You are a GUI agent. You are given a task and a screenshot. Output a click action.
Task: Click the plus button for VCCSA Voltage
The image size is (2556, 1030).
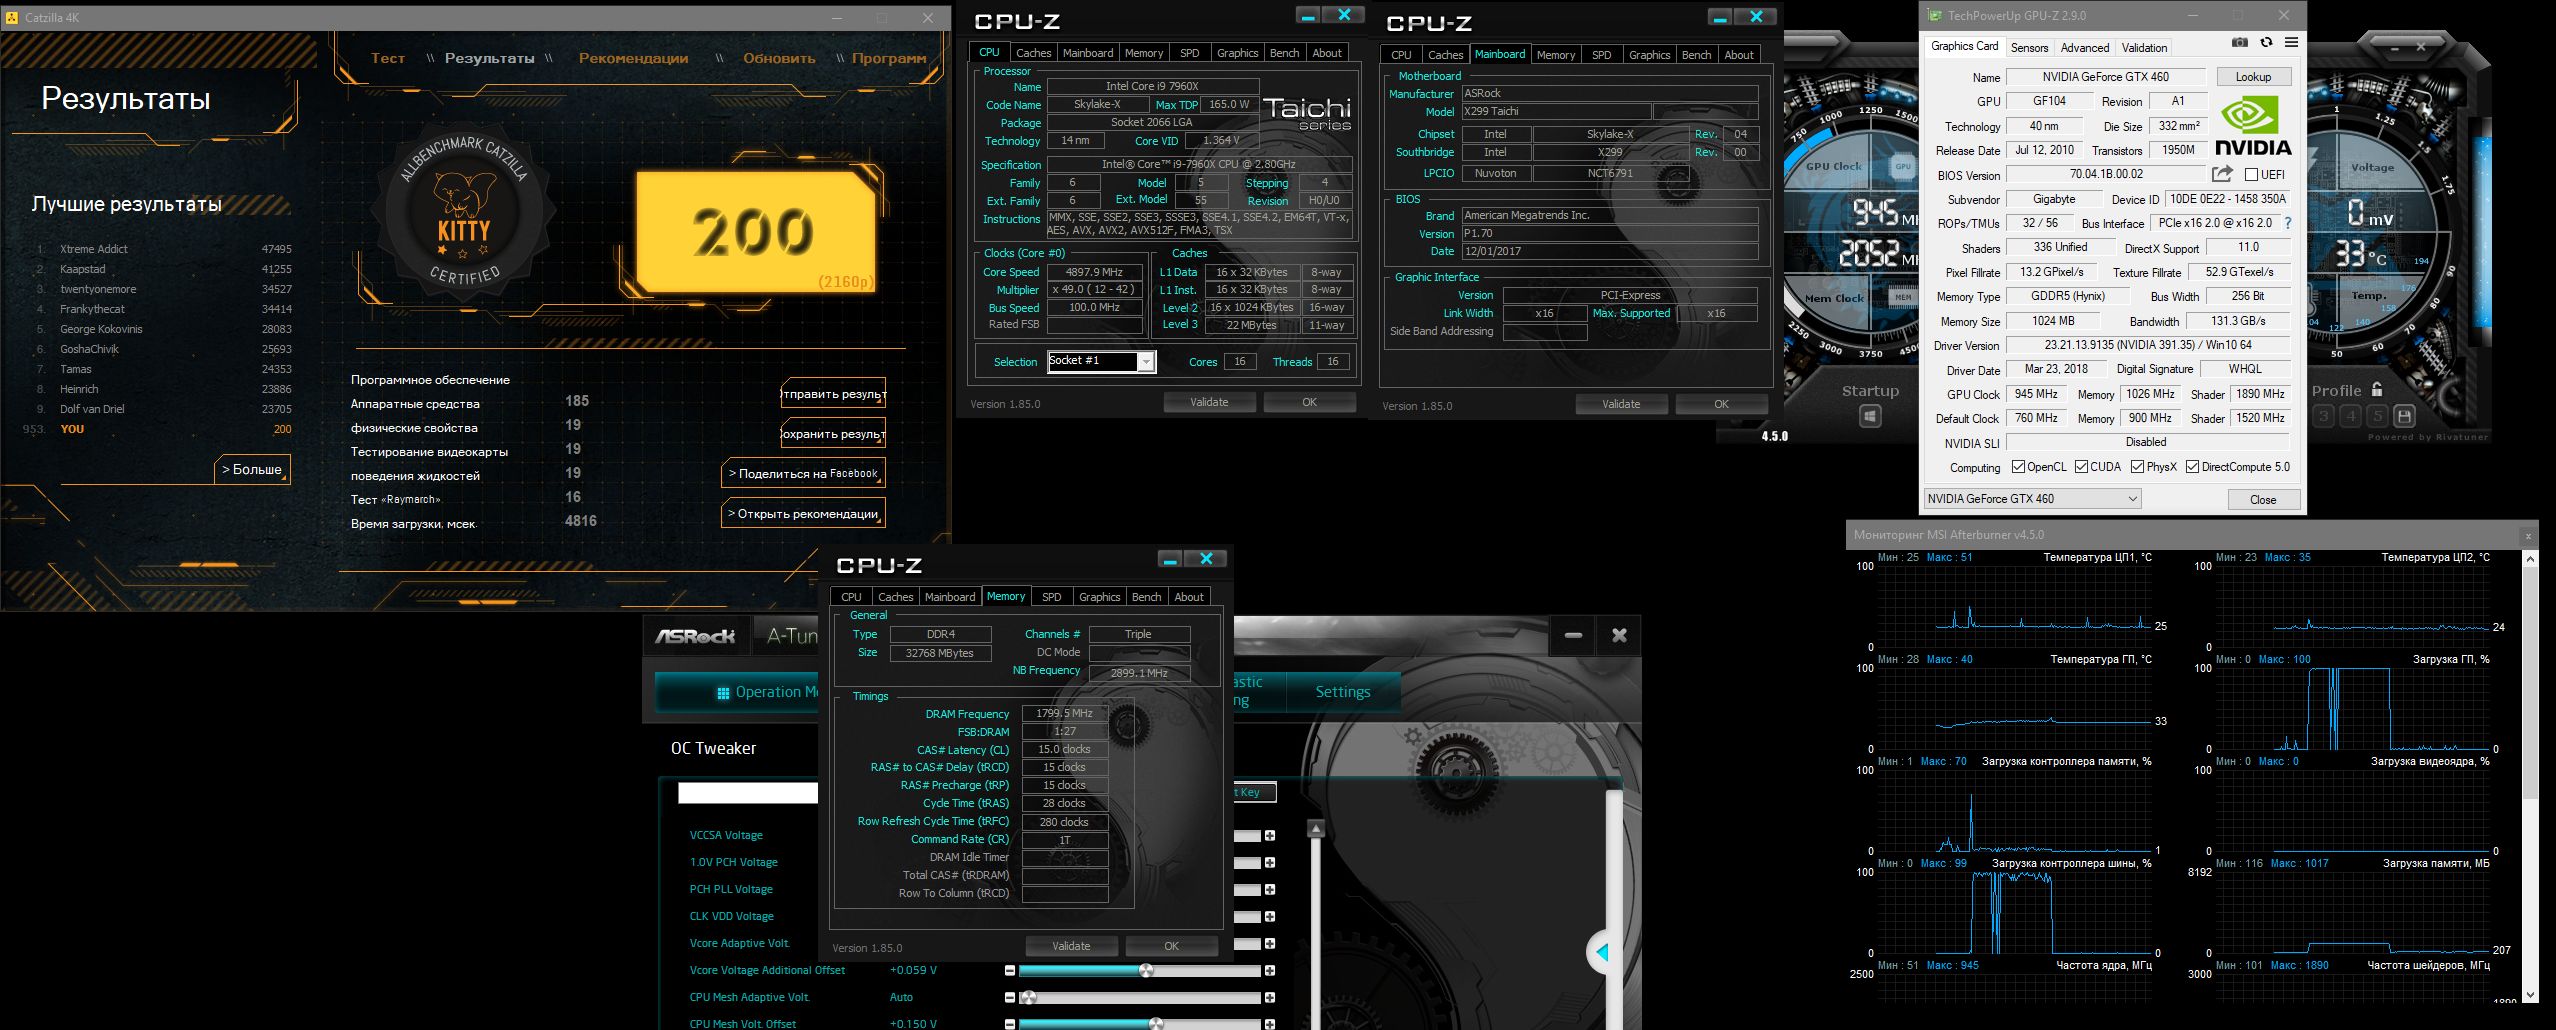[x=1269, y=836]
